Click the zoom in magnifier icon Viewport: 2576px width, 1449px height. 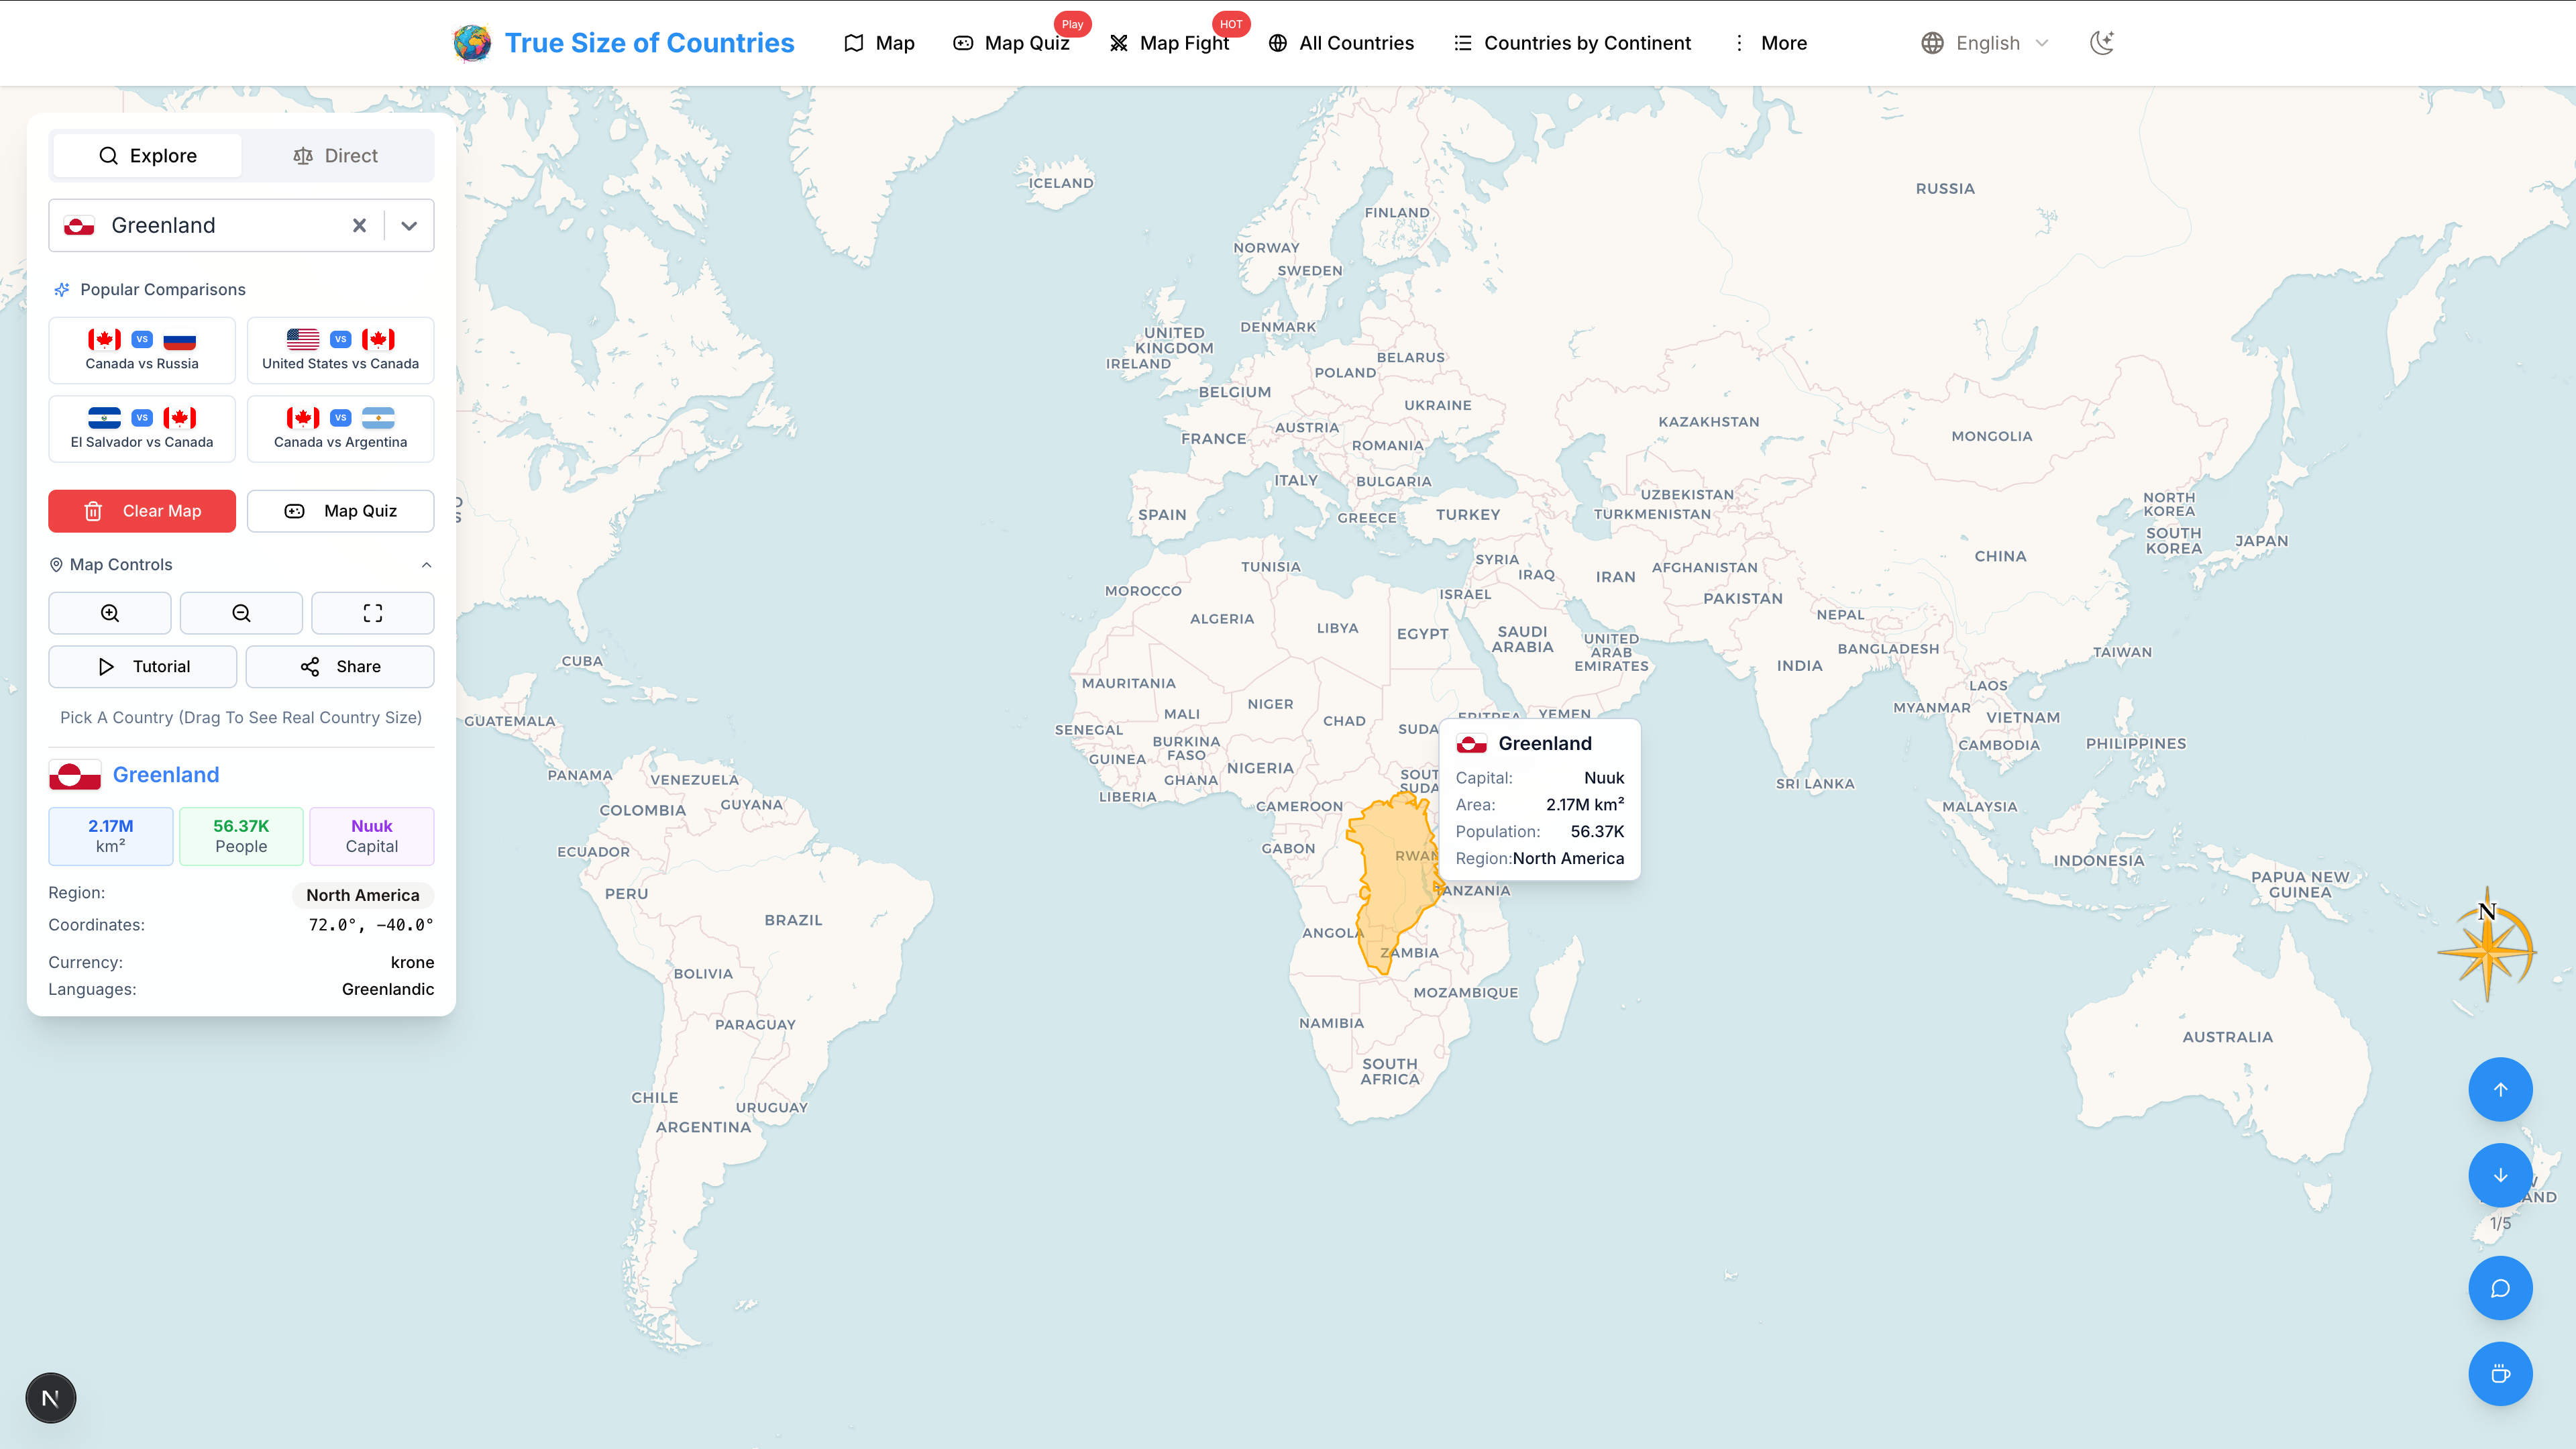pyautogui.click(x=110, y=613)
